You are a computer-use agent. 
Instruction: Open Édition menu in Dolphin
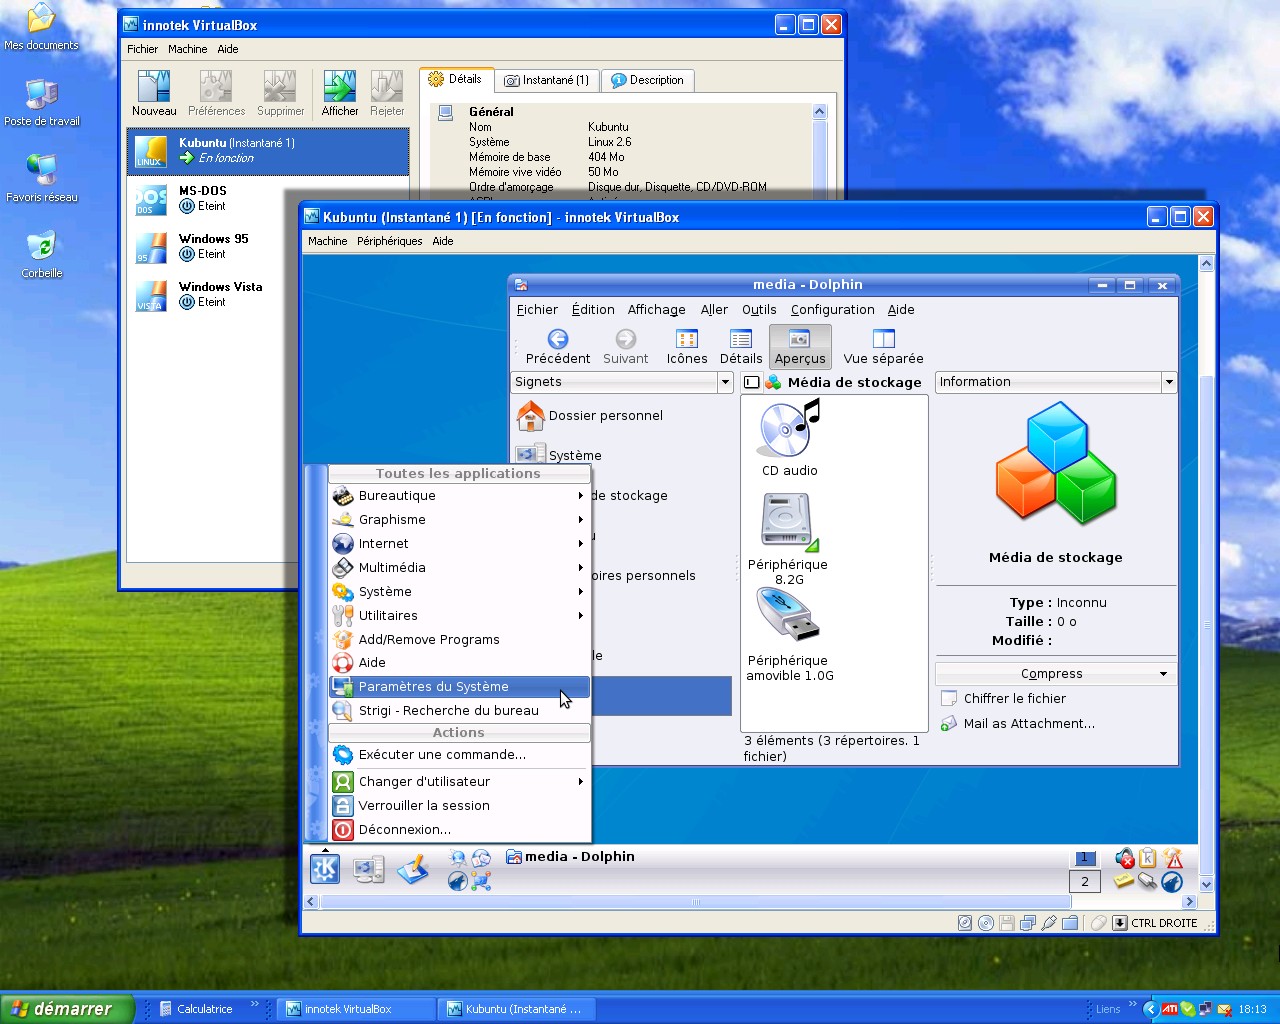pos(593,310)
